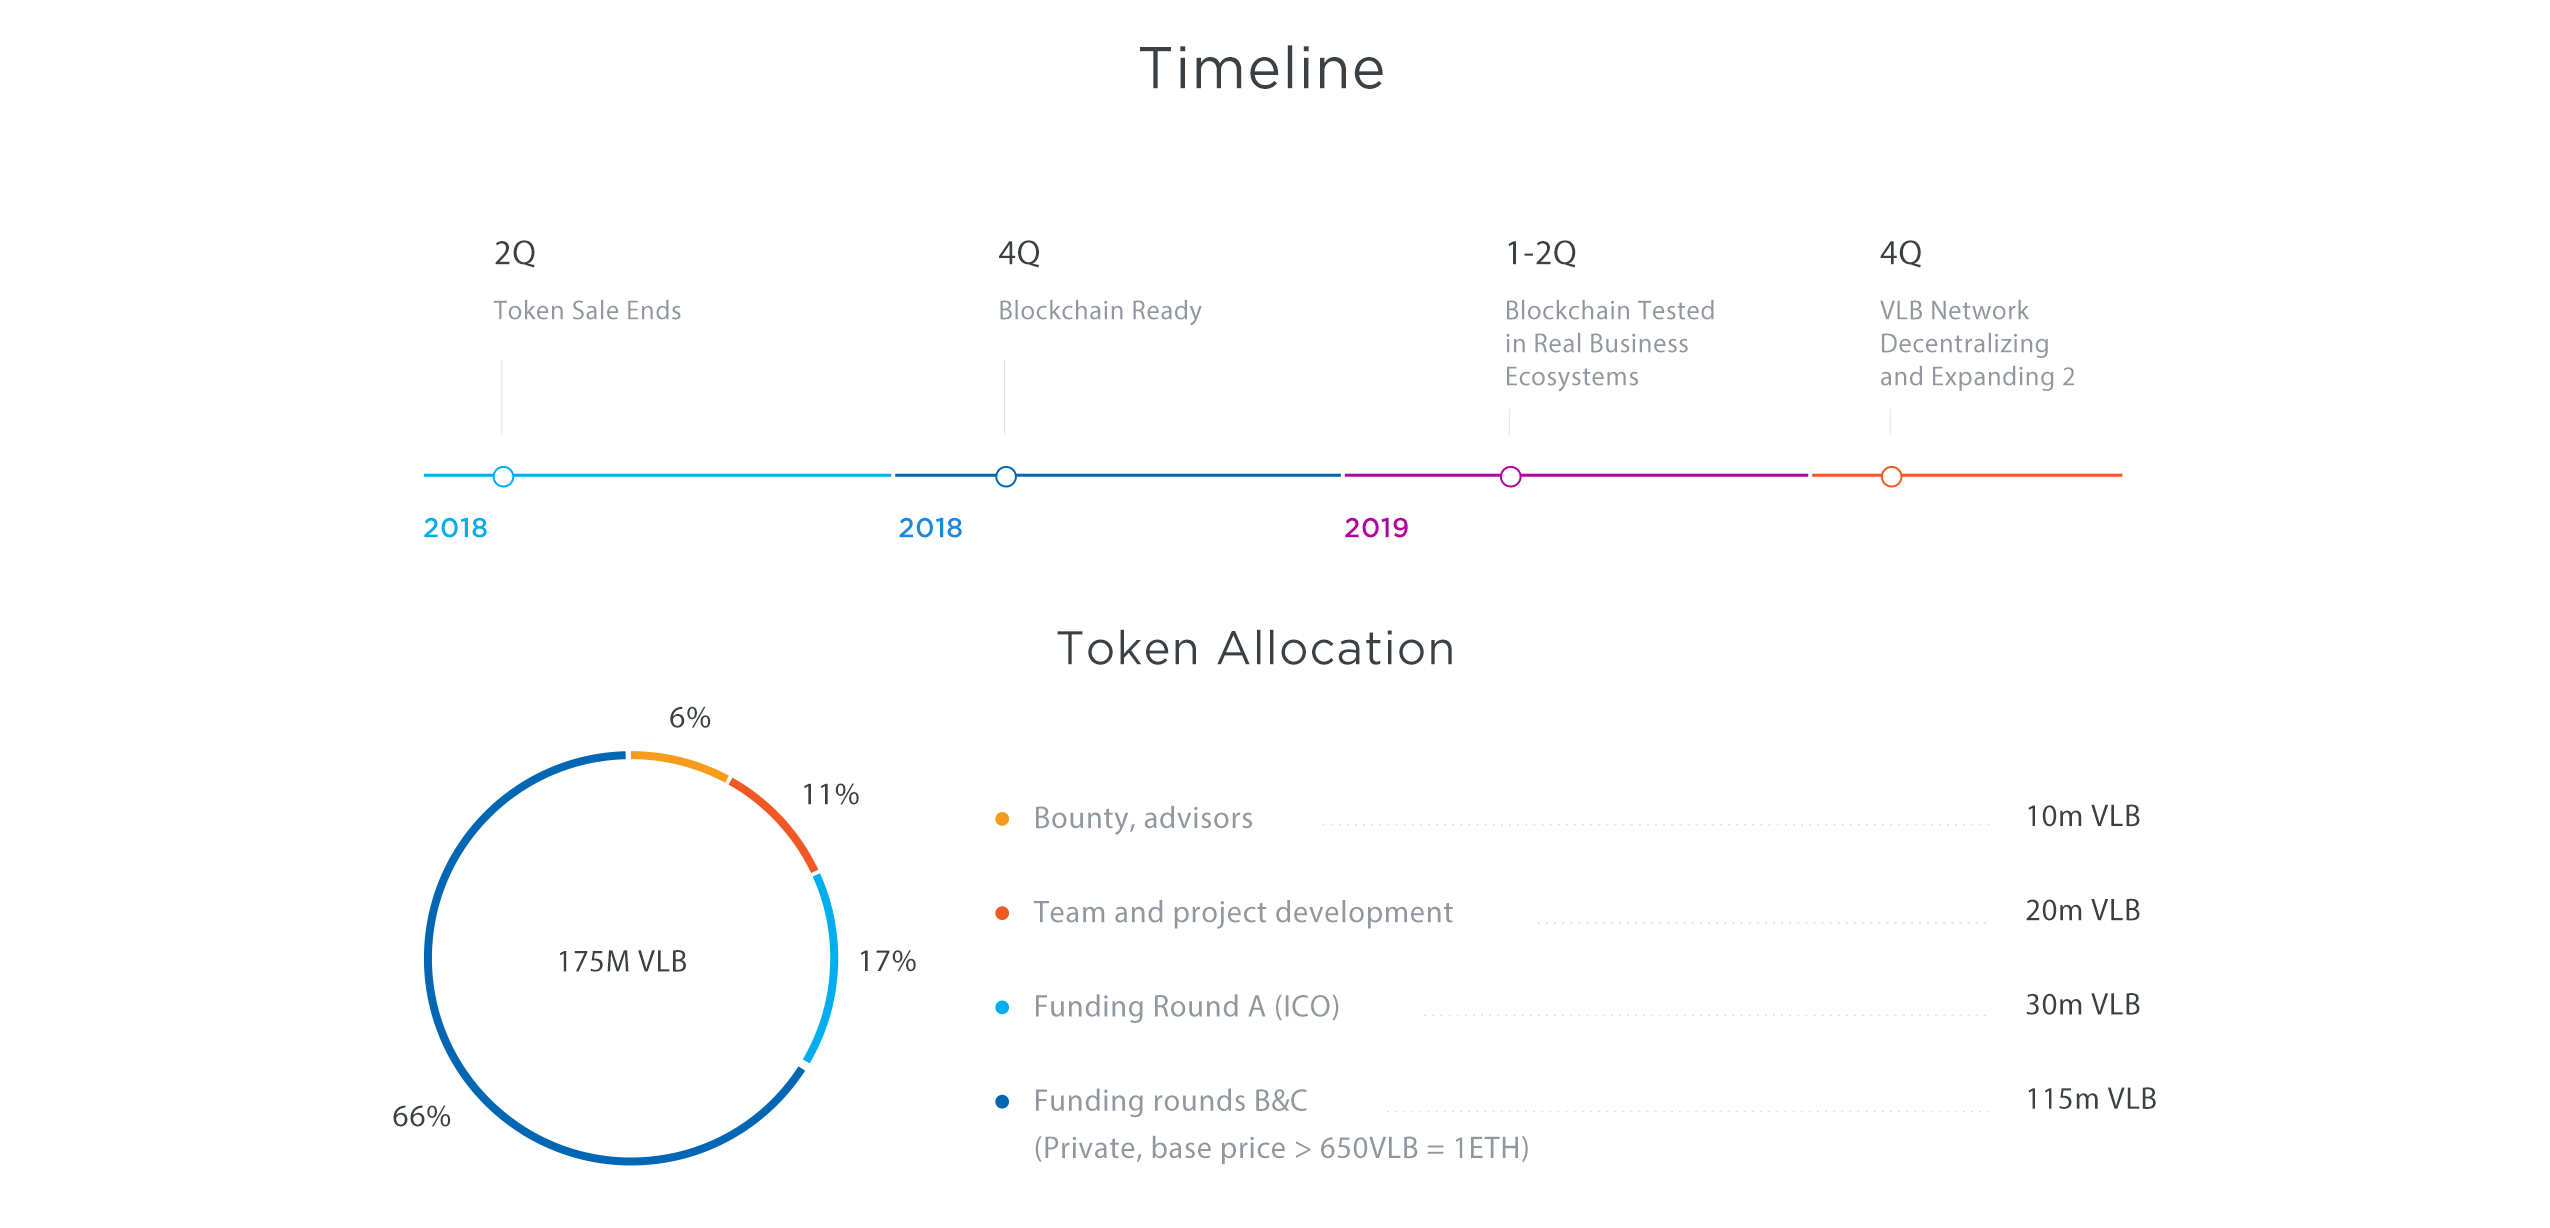Click the purple 1-2Q 2019 timeline marker
Viewport: 2550px width, 1228px height.
coord(1511,476)
